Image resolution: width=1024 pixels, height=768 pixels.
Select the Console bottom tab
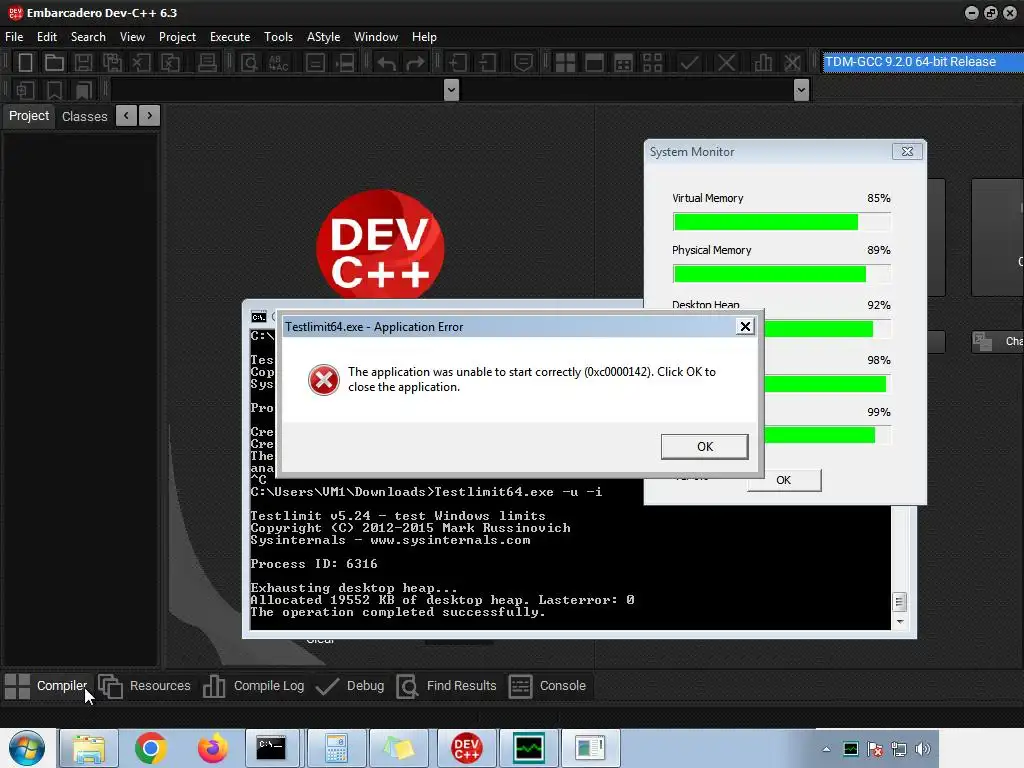tap(548, 686)
